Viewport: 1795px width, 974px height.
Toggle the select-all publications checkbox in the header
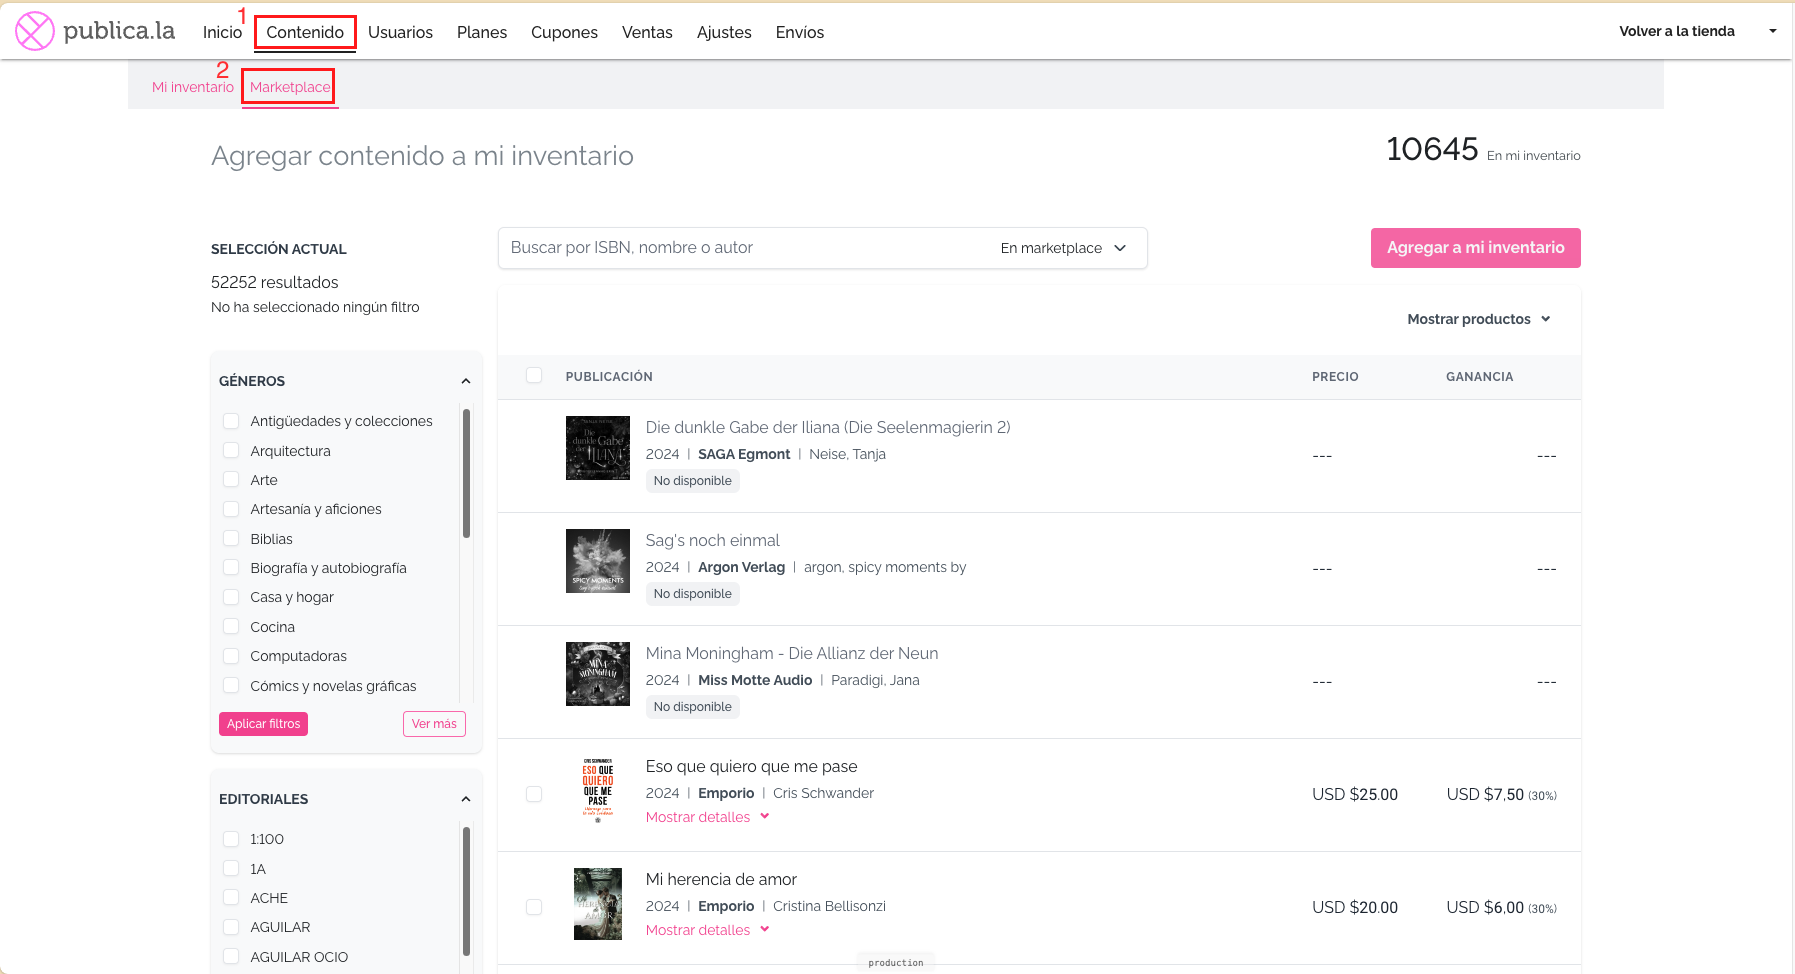(534, 374)
